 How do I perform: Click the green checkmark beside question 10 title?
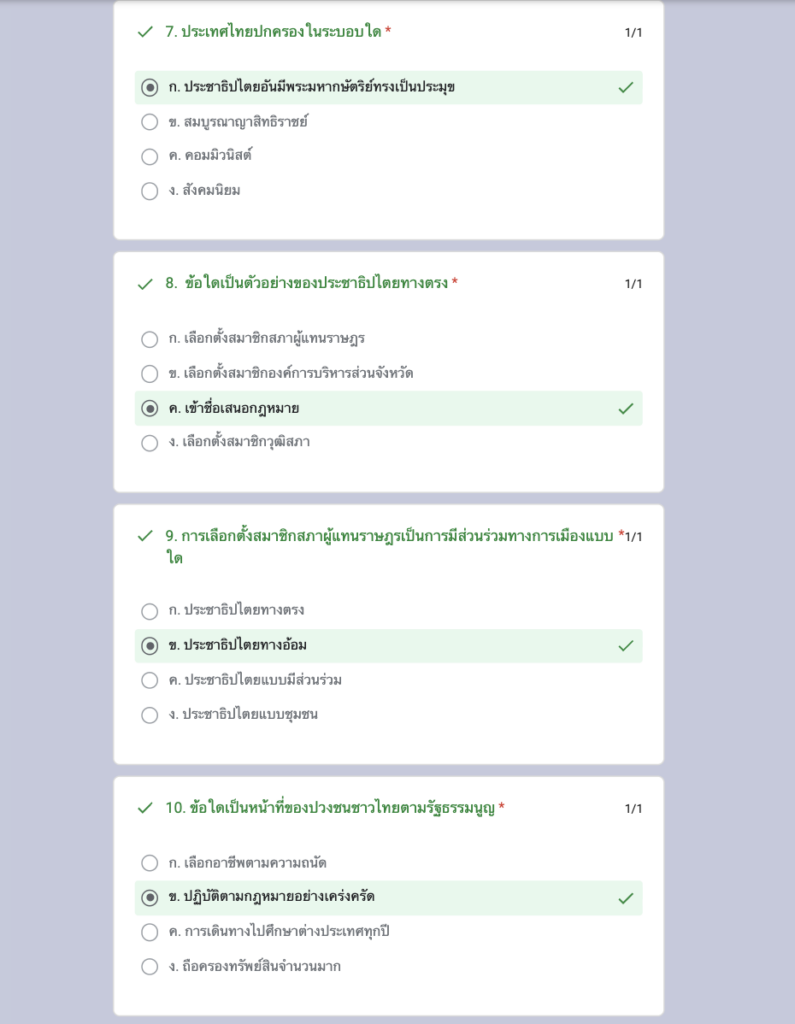[x=145, y=808]
